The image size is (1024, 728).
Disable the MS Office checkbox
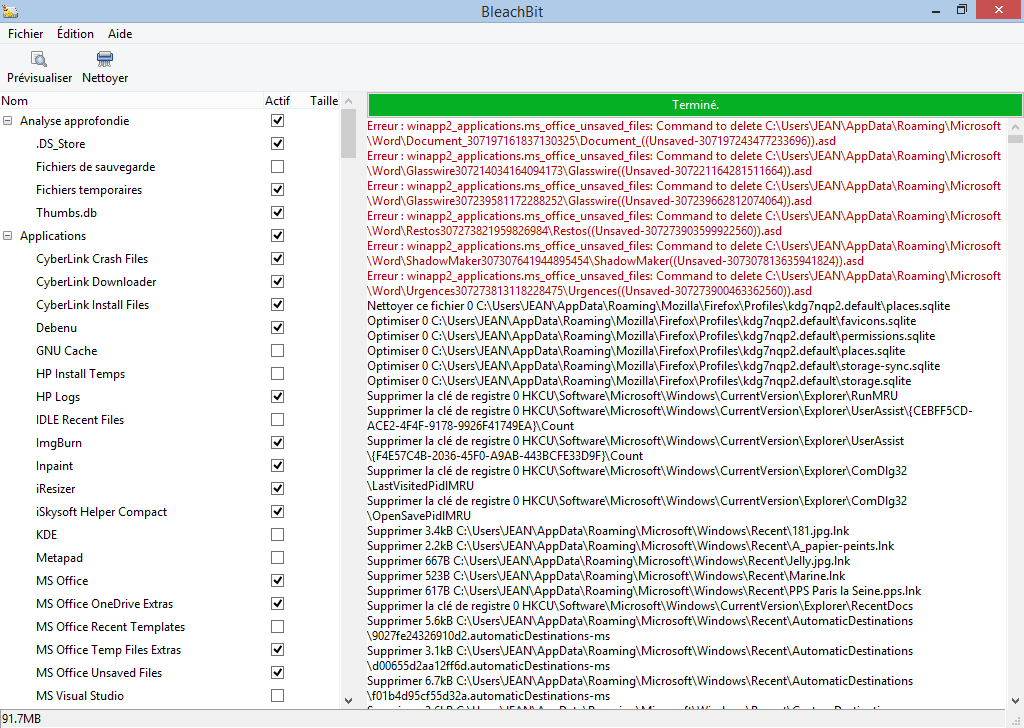click(277, 580)
